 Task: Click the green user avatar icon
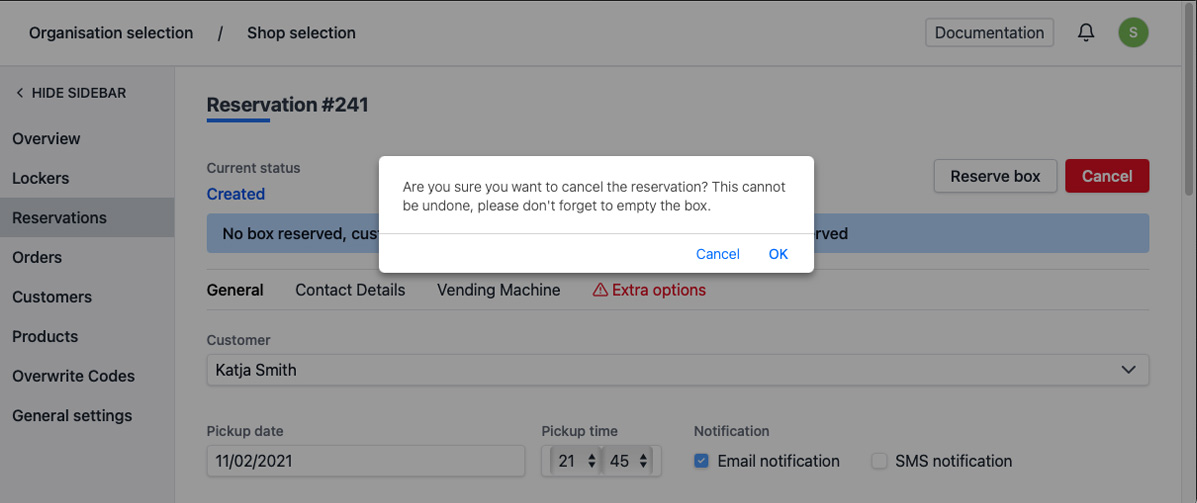1133,33
